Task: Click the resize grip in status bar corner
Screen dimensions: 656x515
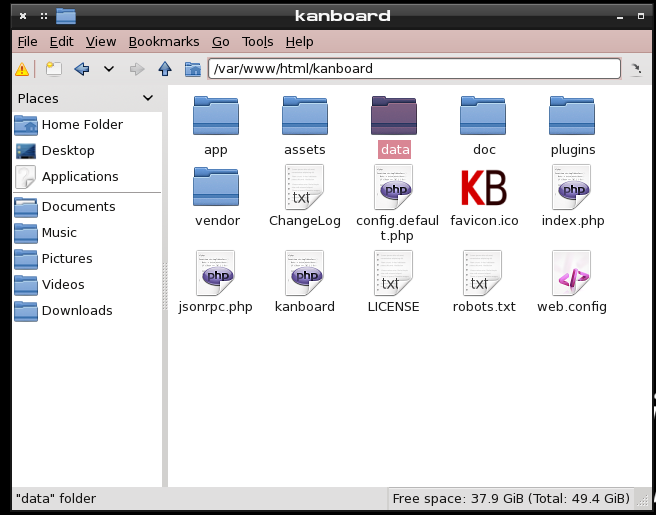Action: coord(643,499)
